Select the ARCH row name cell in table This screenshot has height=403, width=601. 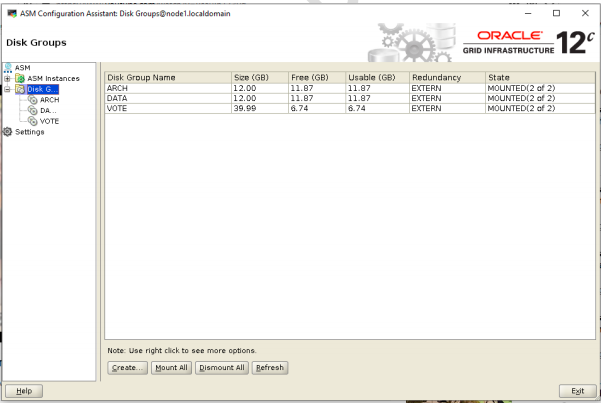click(168, 88)
